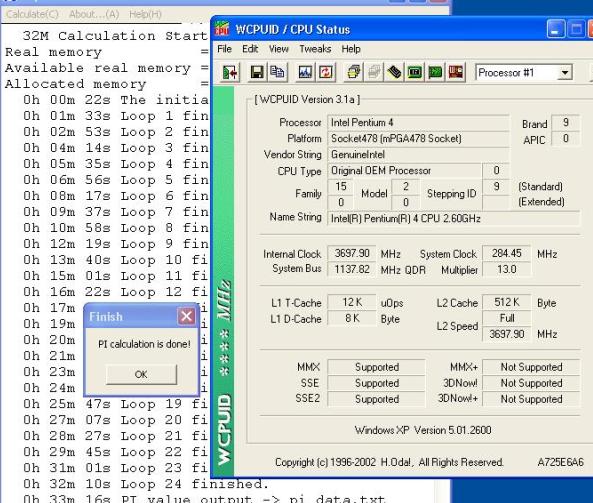This screenshot has width=593, height=503.
Task: Click the 'Loop 19' line at 0h 25m 47s
Action: click(x=116, y=404)
